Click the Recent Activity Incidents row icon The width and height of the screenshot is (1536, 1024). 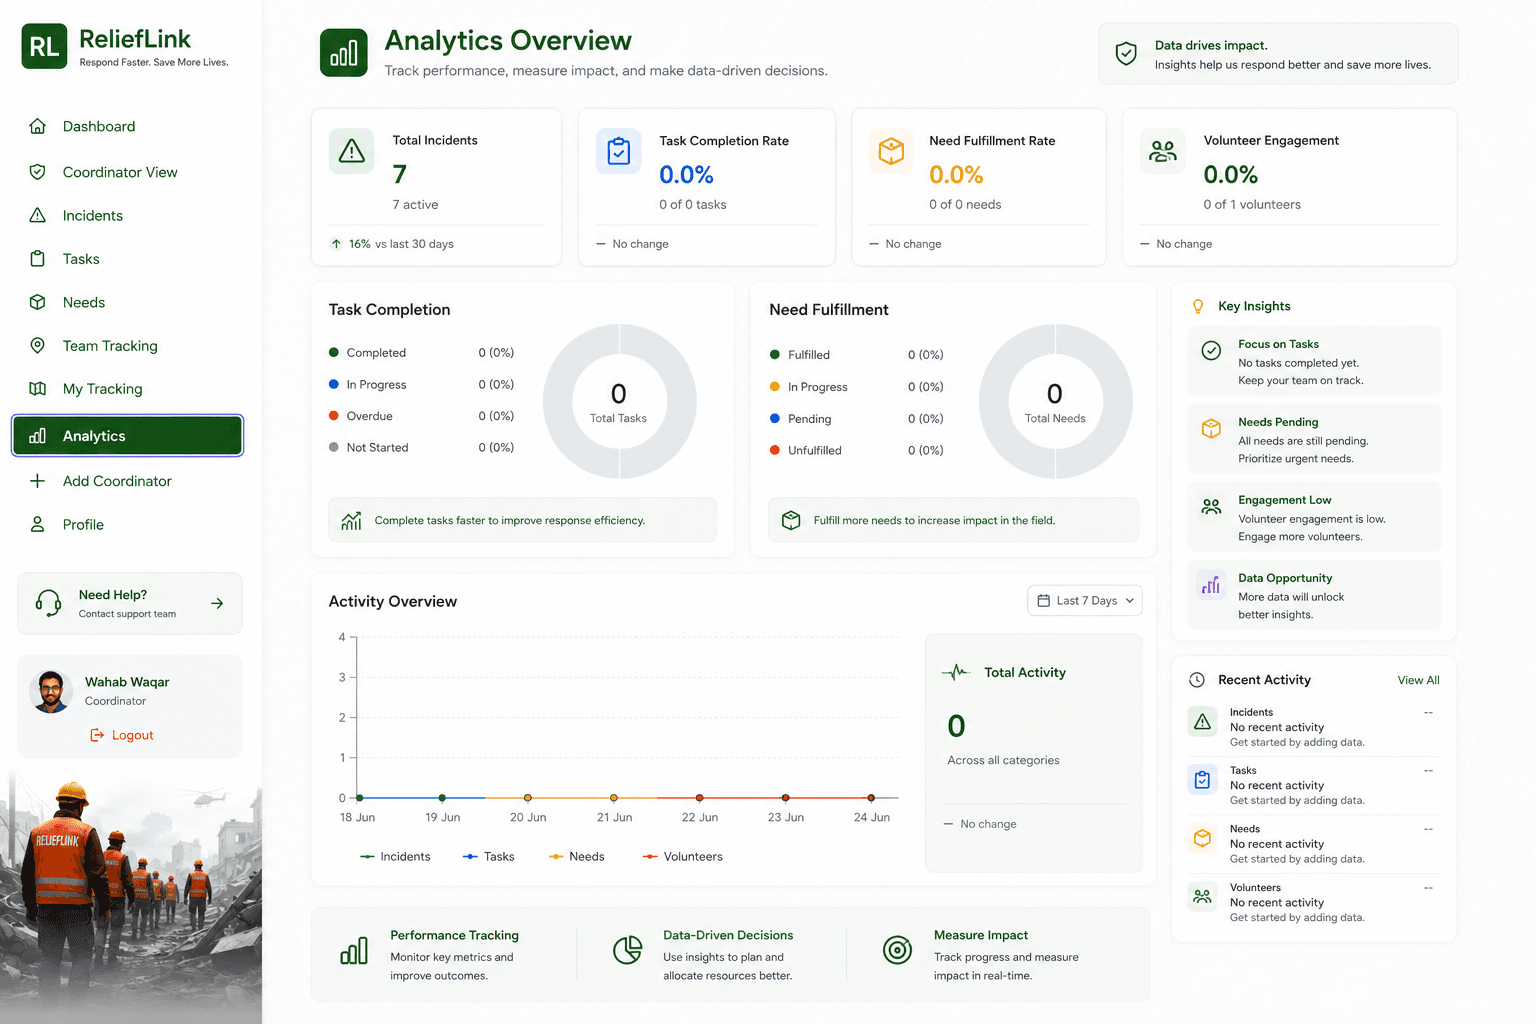(1203, 721)
